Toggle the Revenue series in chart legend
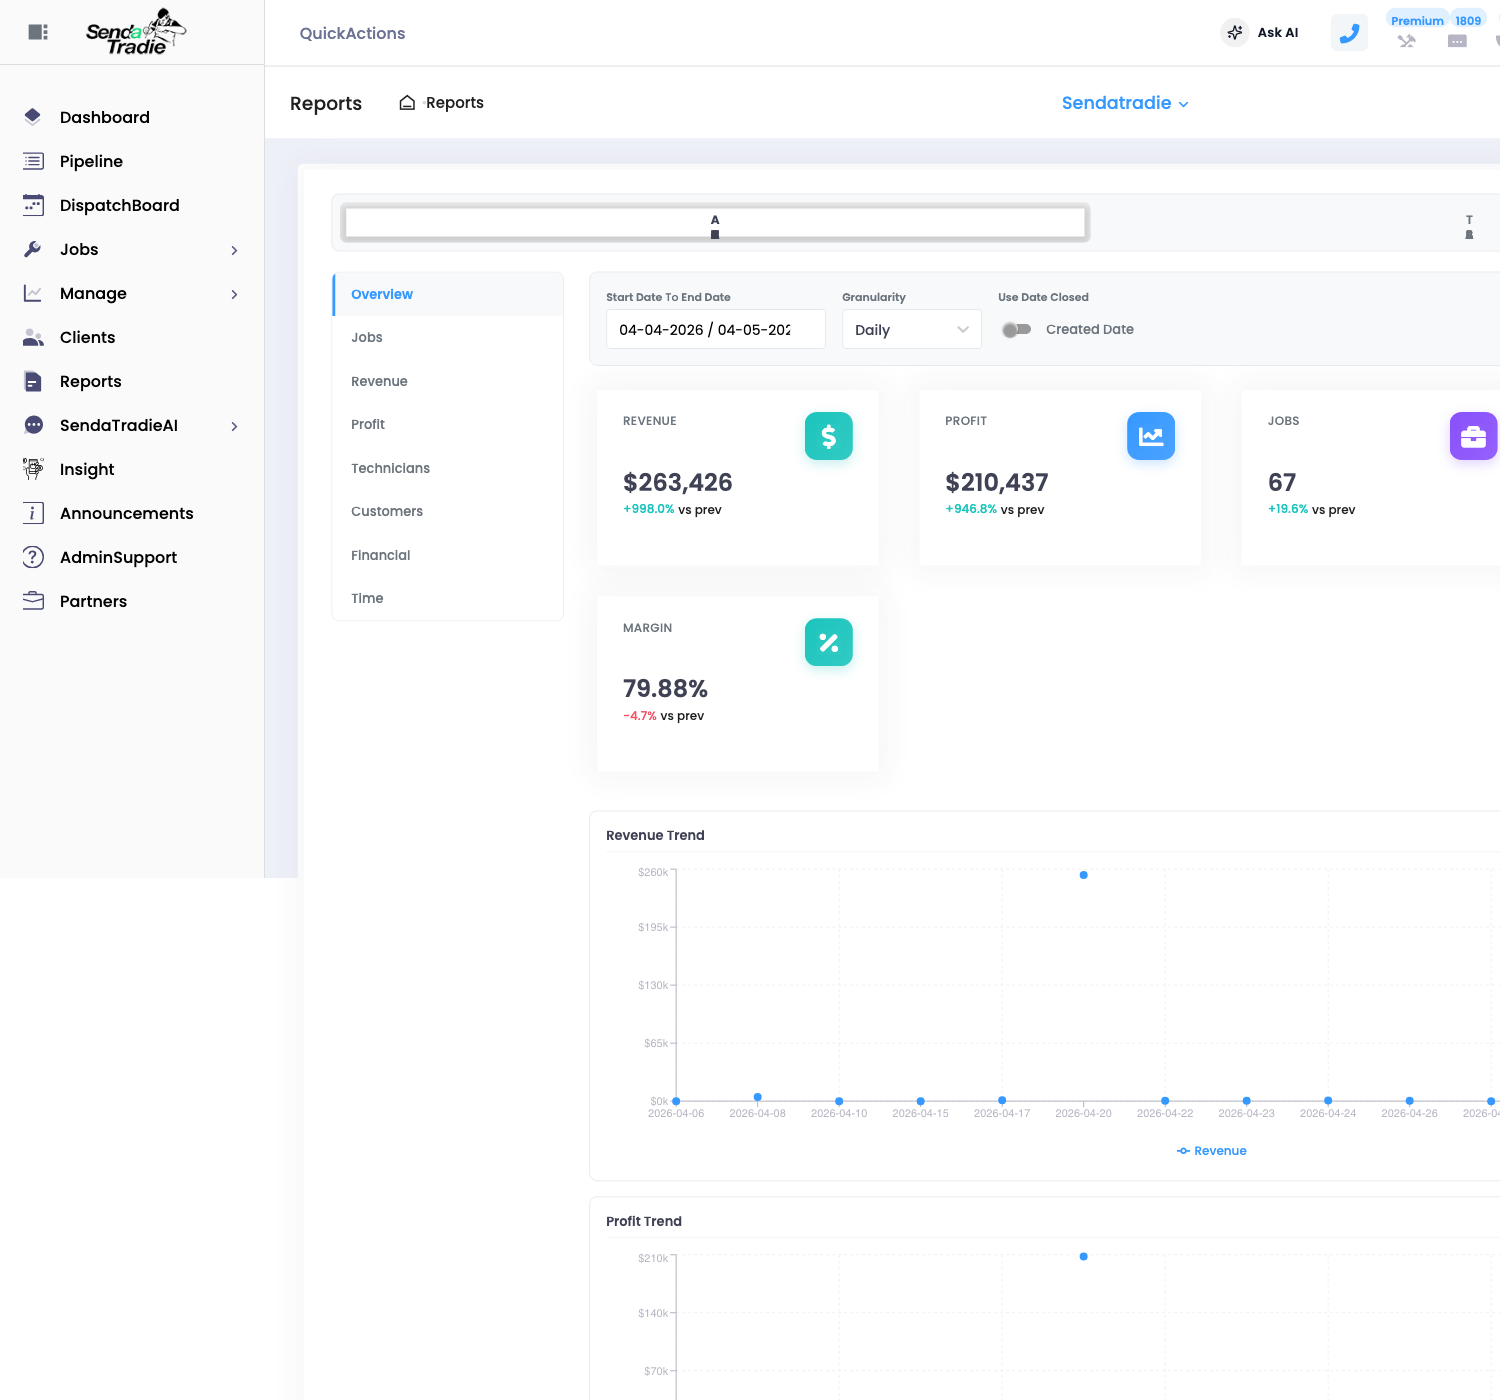1500x1400 pixels. (1212, 1151)
